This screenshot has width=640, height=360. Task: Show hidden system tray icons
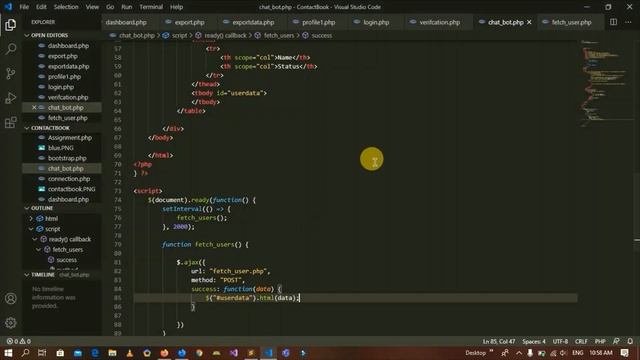519,353
